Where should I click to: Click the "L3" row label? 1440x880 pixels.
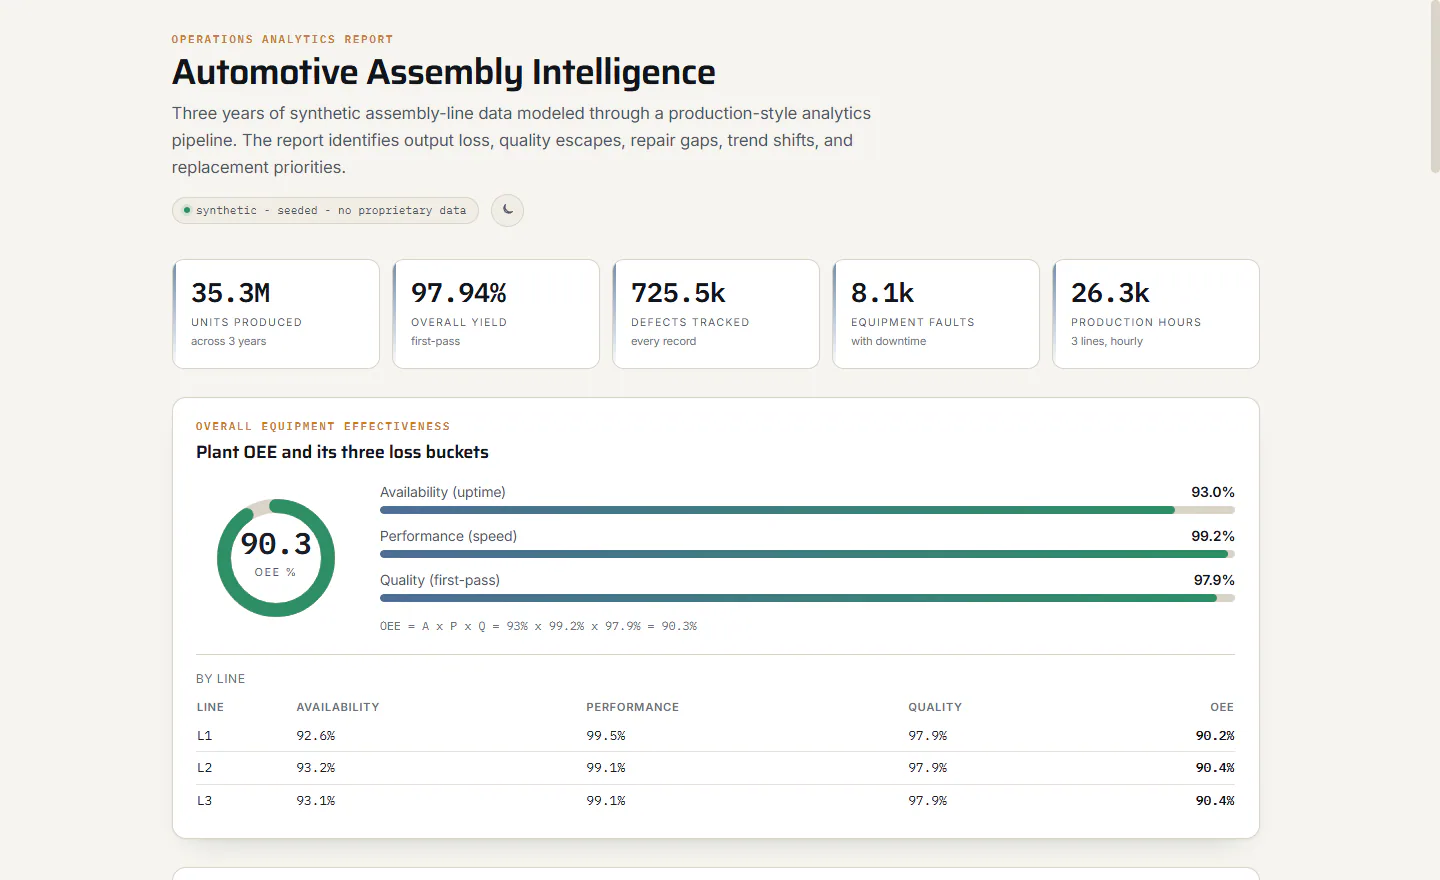pyautogui.click(x=205, y=801)
